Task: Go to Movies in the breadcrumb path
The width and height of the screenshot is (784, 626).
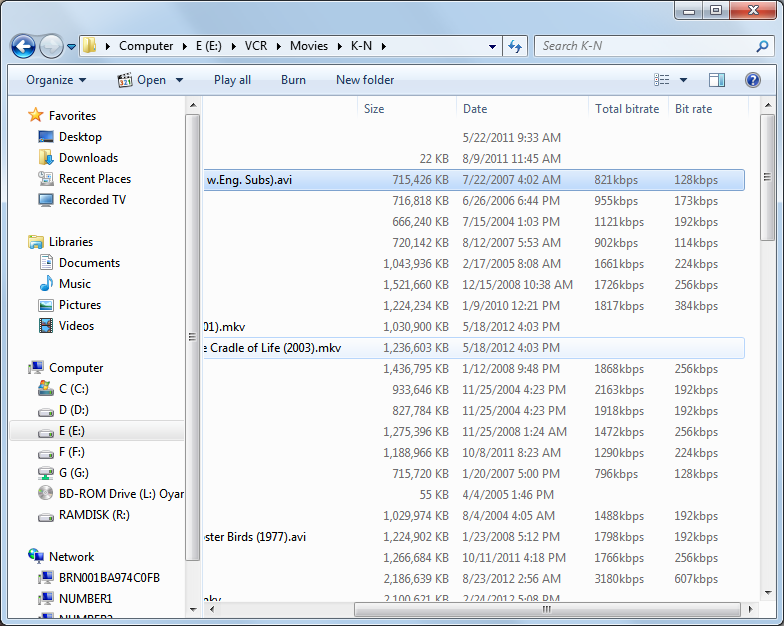Action: click(x=309, y=46)
